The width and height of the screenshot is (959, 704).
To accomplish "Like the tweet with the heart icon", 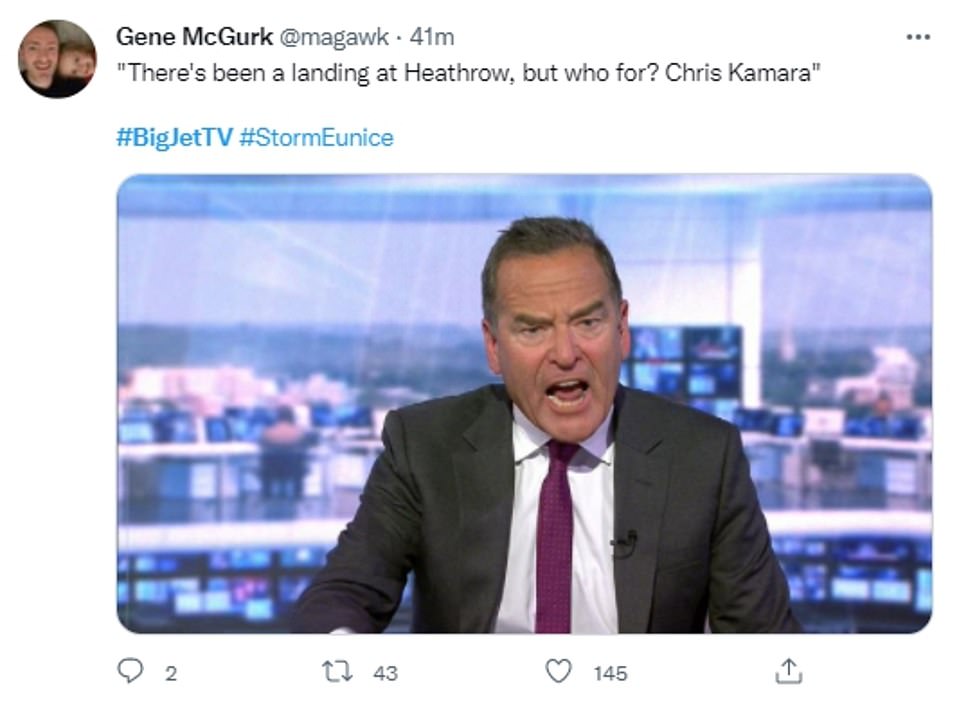I will pyautogui.click(x=558, y=672).
